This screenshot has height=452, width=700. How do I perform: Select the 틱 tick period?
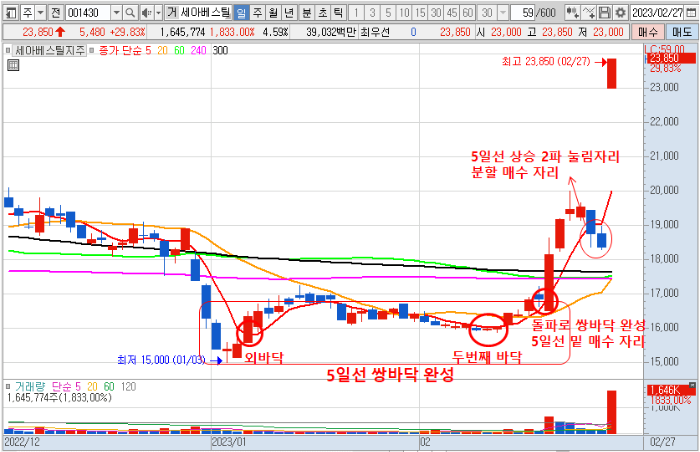pos(338,13)
